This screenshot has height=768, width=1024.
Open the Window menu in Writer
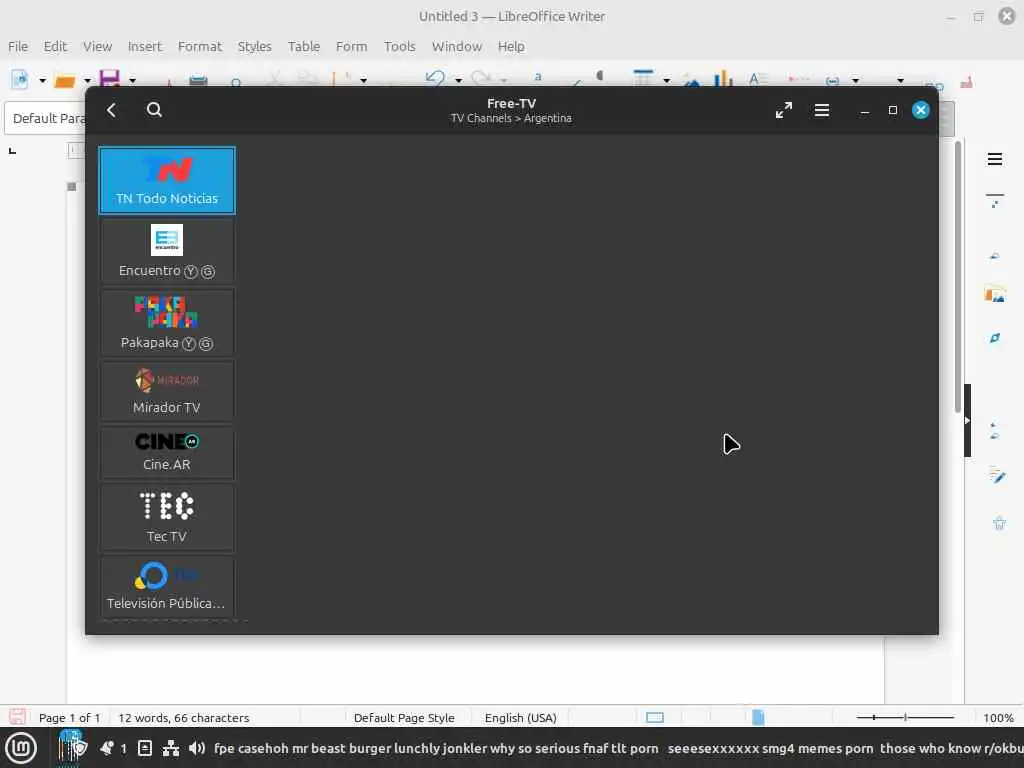tap(456, 46)
